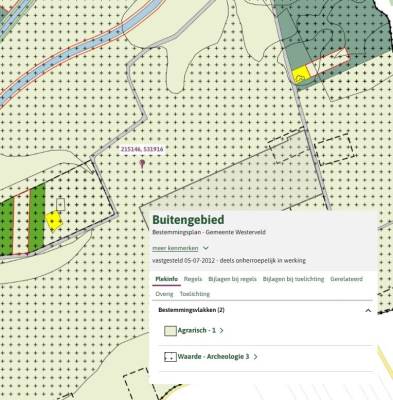Select the Overig tab
Viewport: 393px width, 400px height.
coord(164,294)
